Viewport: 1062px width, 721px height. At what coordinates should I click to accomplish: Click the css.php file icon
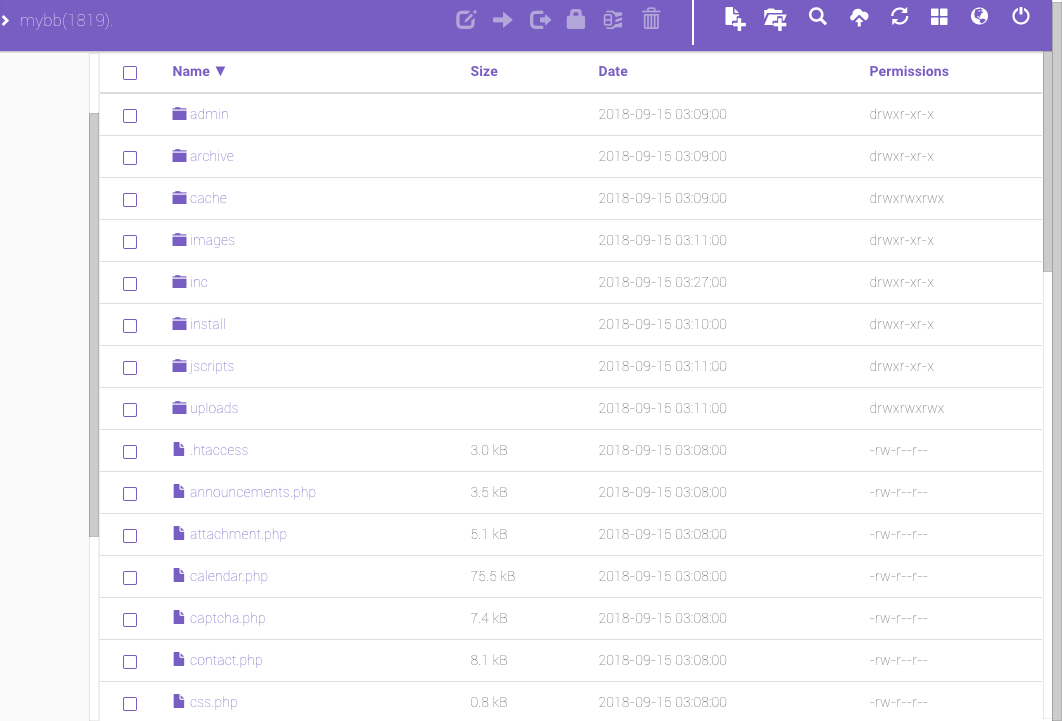tap(179, 701)
